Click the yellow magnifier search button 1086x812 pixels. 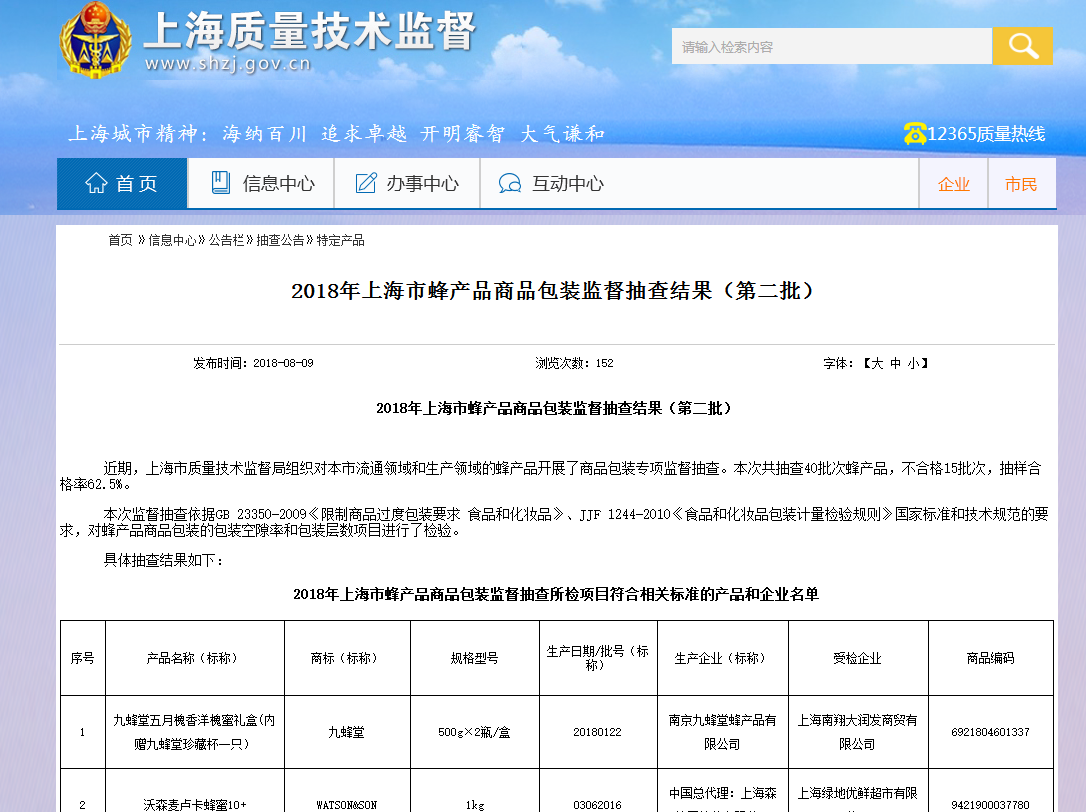coord(1022,46)
